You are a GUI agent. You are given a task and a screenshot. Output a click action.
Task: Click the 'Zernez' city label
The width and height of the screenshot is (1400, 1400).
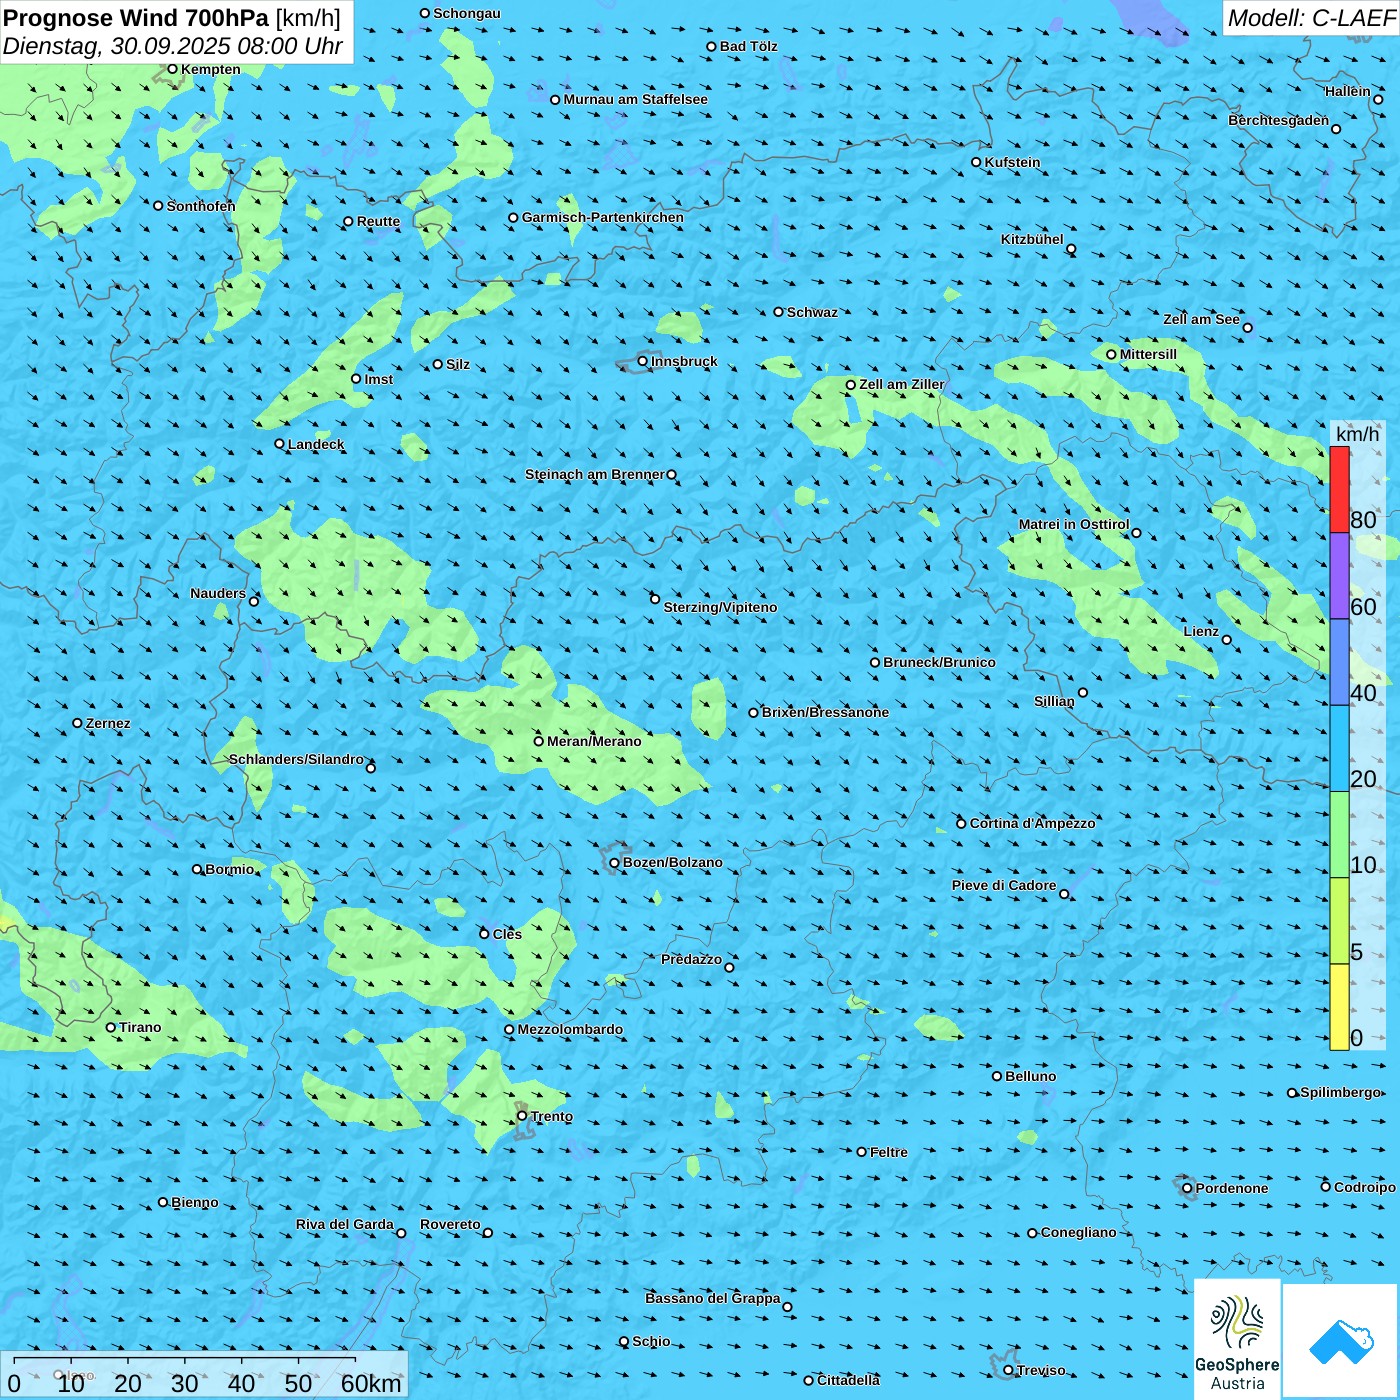pos(108,723)
